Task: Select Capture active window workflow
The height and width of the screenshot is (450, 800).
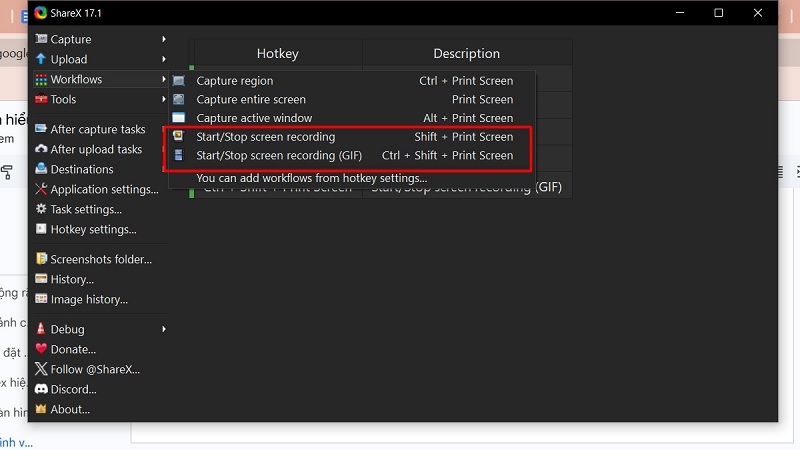Action: 352,118
